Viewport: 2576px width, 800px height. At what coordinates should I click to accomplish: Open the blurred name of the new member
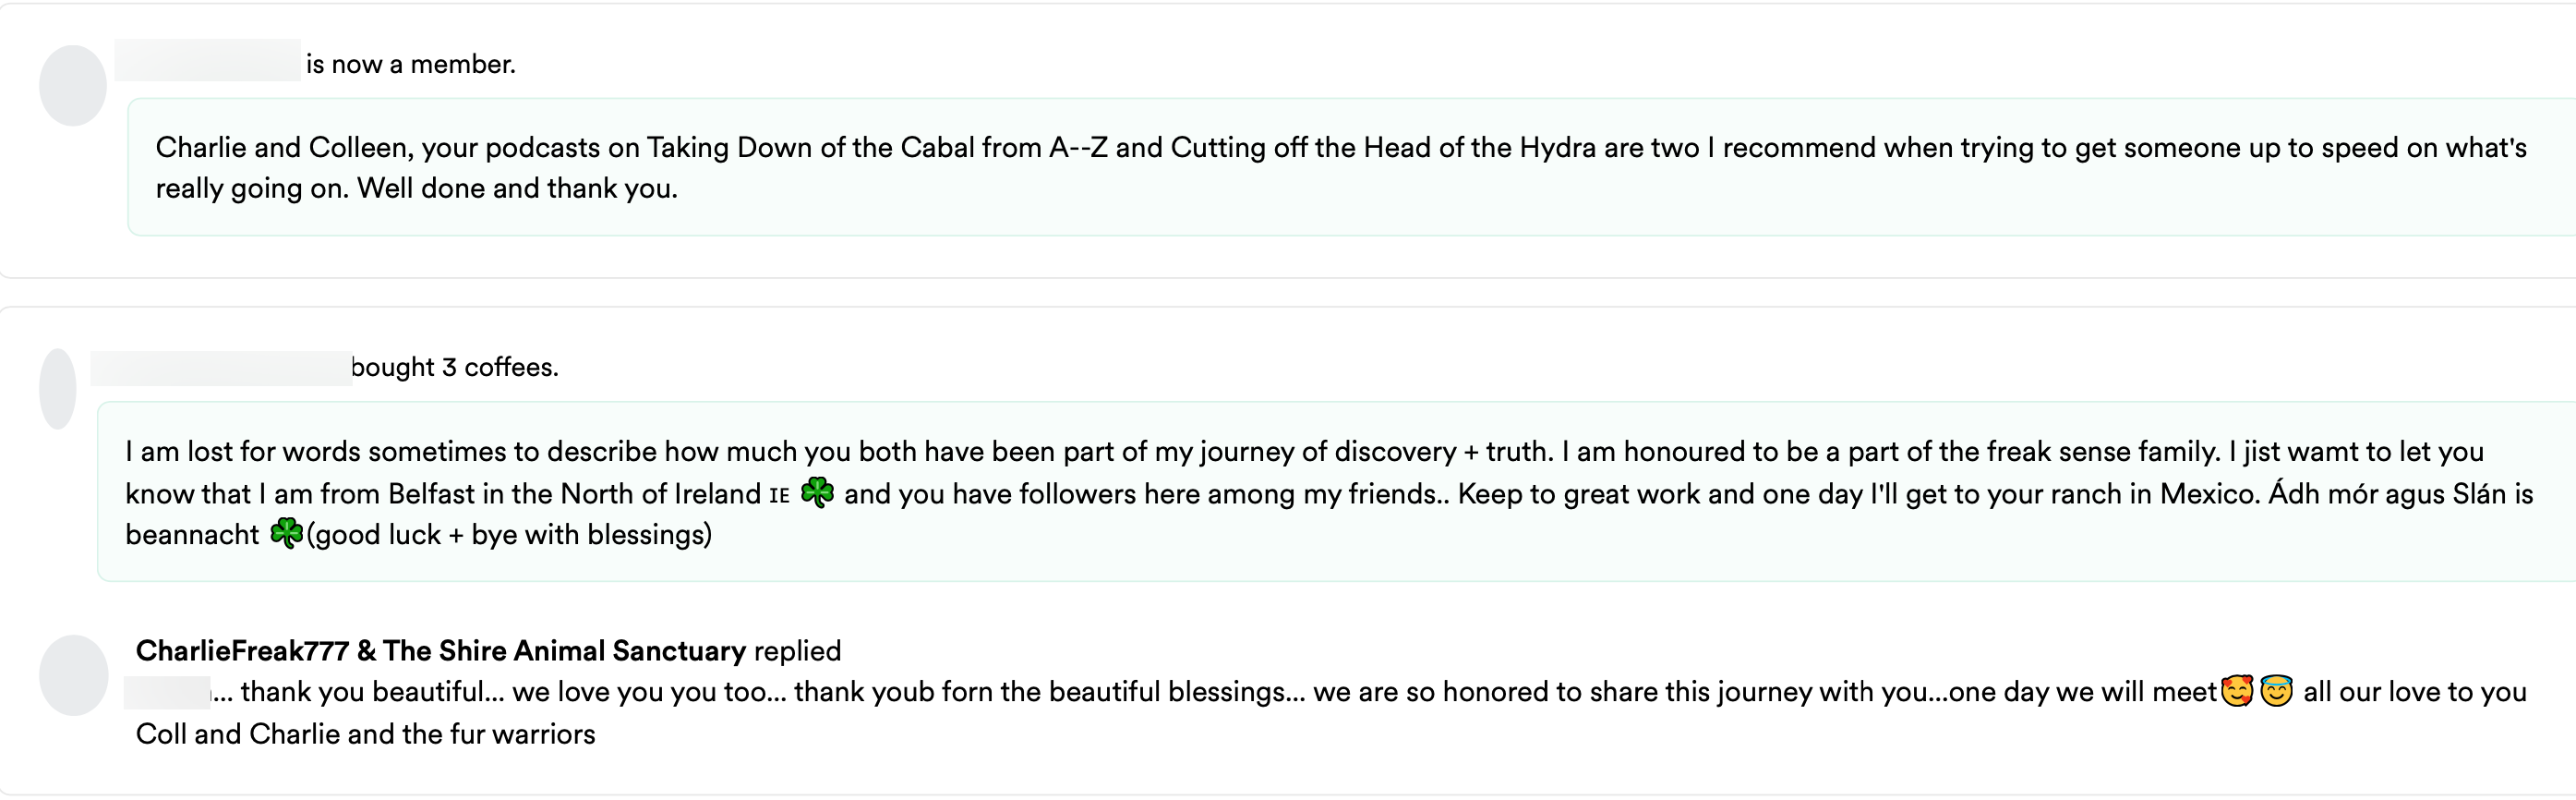pos(207,61)
